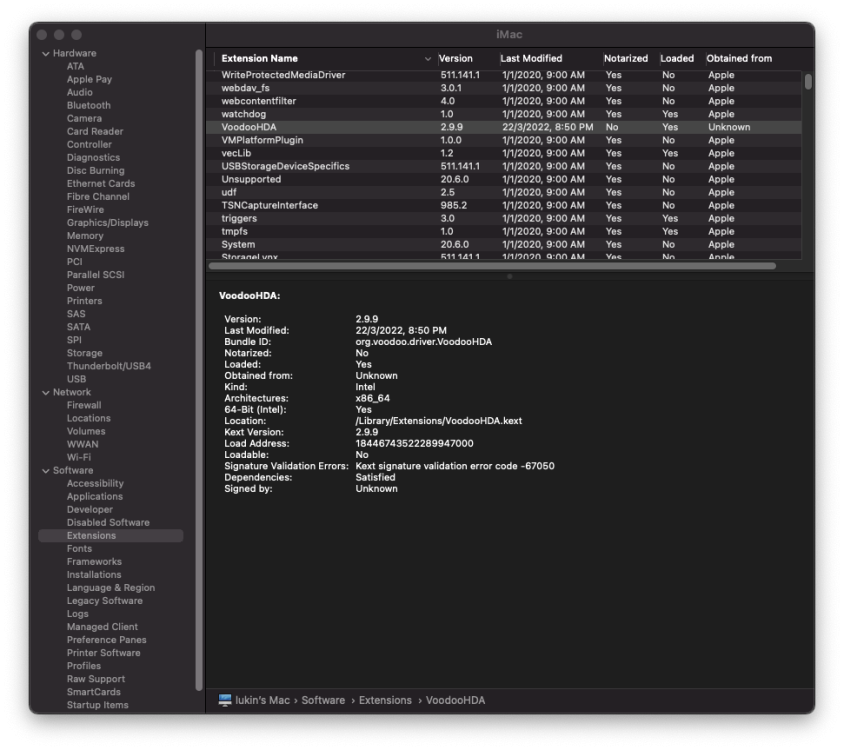844x750 pixels.
Task: Click the extension list vertical scrollbar
Action: tap(808, 82)
